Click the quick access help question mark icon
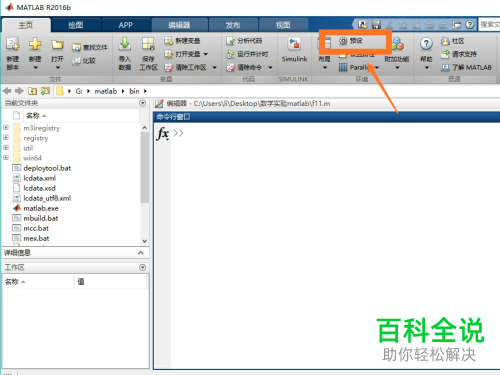The image size is (500, 375). pos(470,24)
